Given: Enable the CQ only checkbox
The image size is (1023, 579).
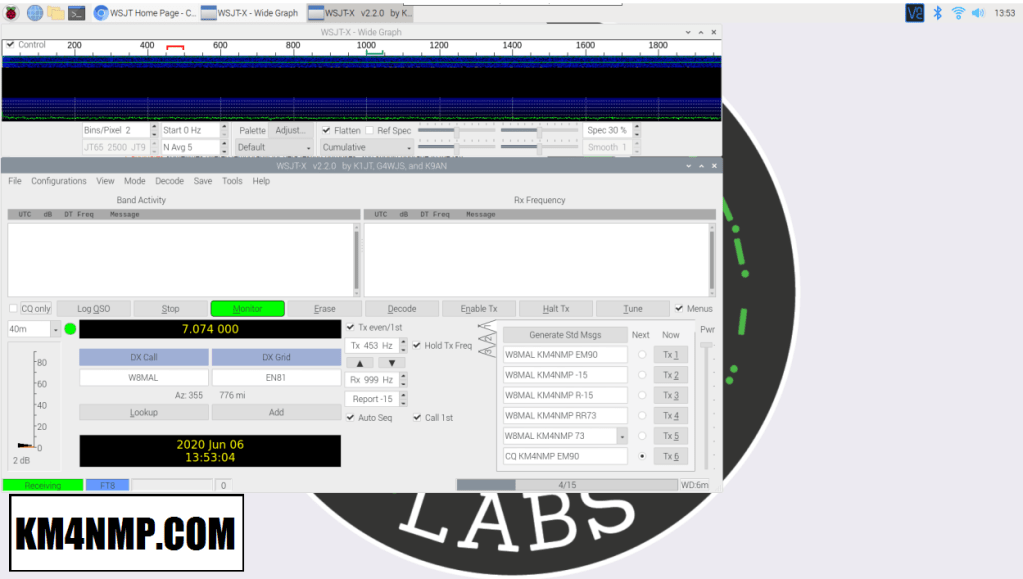Looking at the screenshot, I should 14,309.
